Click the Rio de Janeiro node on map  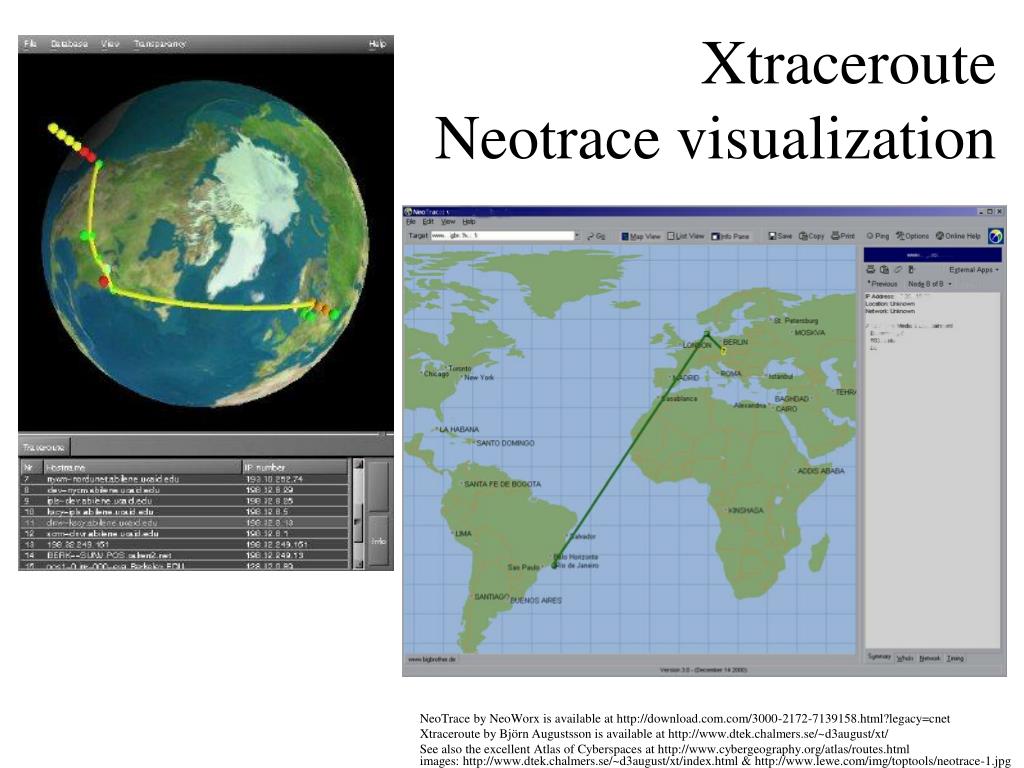pos(554,565)
